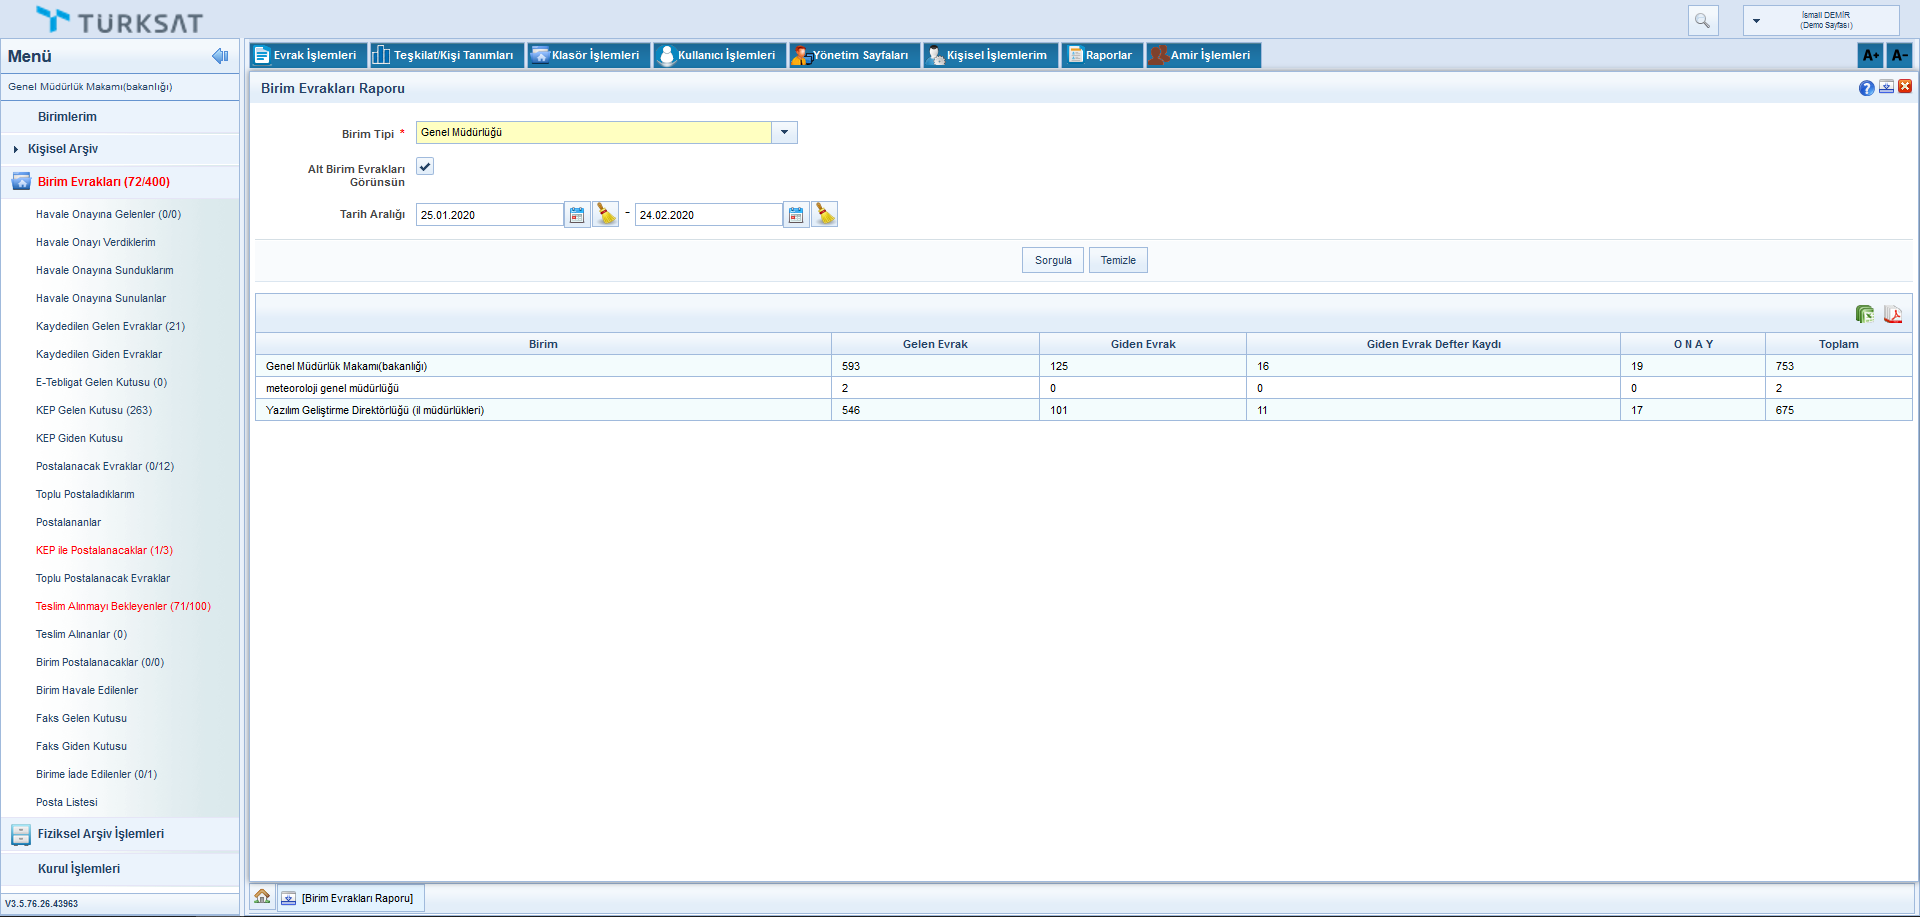Open the start date calendar picker
The width and height of the screenshot is (1920, 917).
(x=577, y=215)
